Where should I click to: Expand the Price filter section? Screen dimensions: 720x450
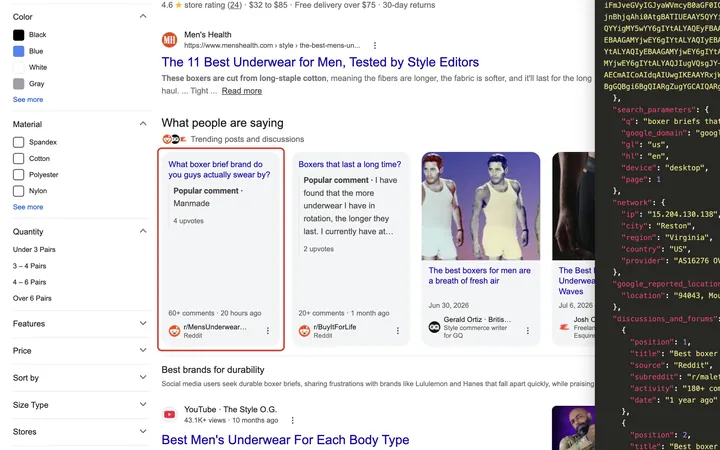pyautogui.click(x=143, y=350)
